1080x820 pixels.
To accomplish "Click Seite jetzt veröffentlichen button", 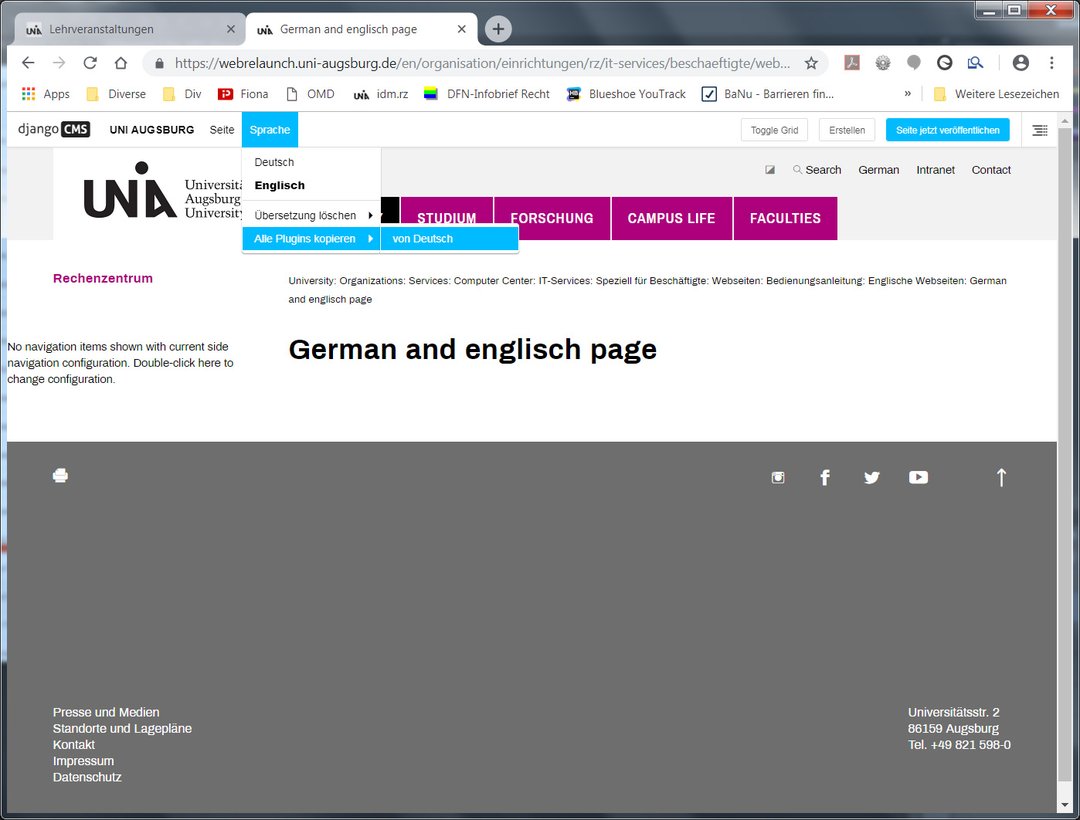I will click(x=947, y=130).
